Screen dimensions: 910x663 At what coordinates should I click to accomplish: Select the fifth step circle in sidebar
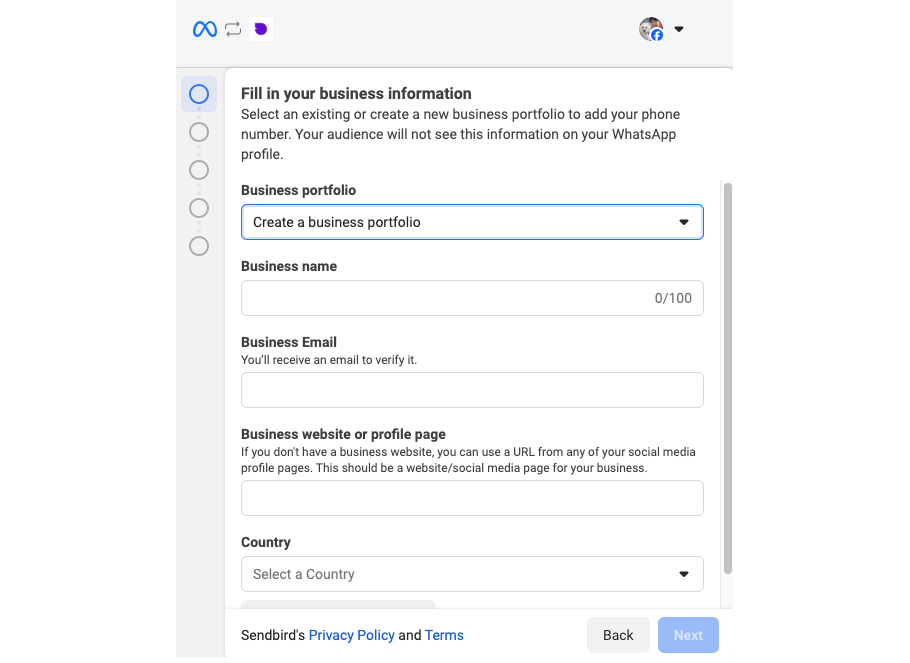click(199, 246)
